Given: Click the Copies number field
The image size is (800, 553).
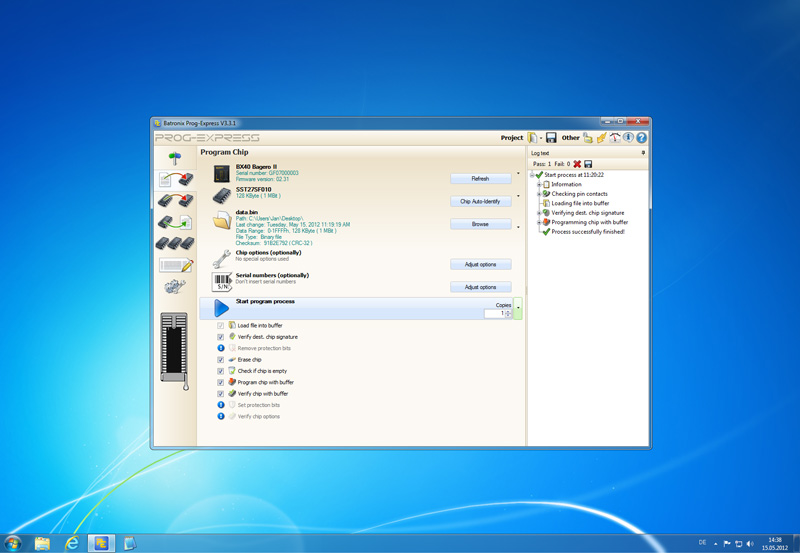Looking at the screenshot, I should 494,314.
